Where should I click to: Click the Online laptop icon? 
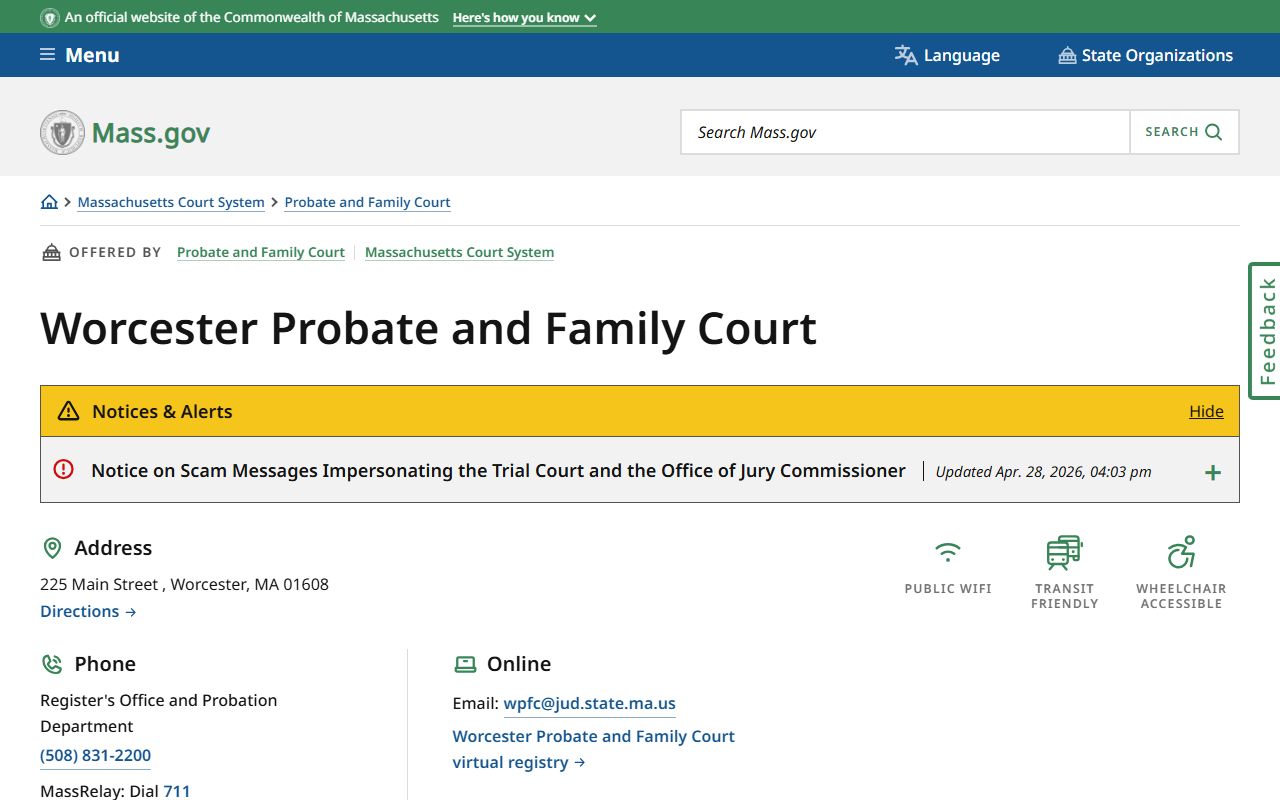click(x=465, y=664)
